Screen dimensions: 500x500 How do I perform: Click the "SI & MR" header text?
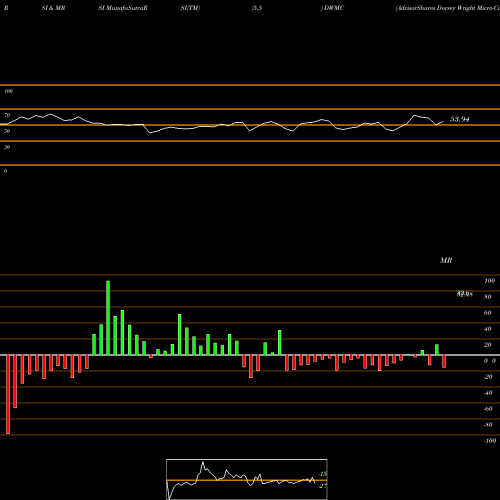tap(53, 8)
